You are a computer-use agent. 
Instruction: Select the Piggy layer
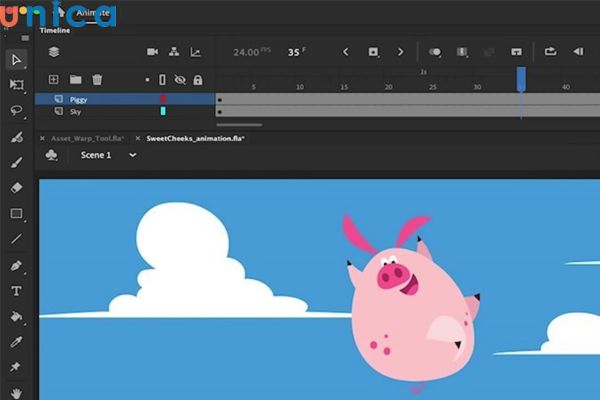[x=125, y=99]
